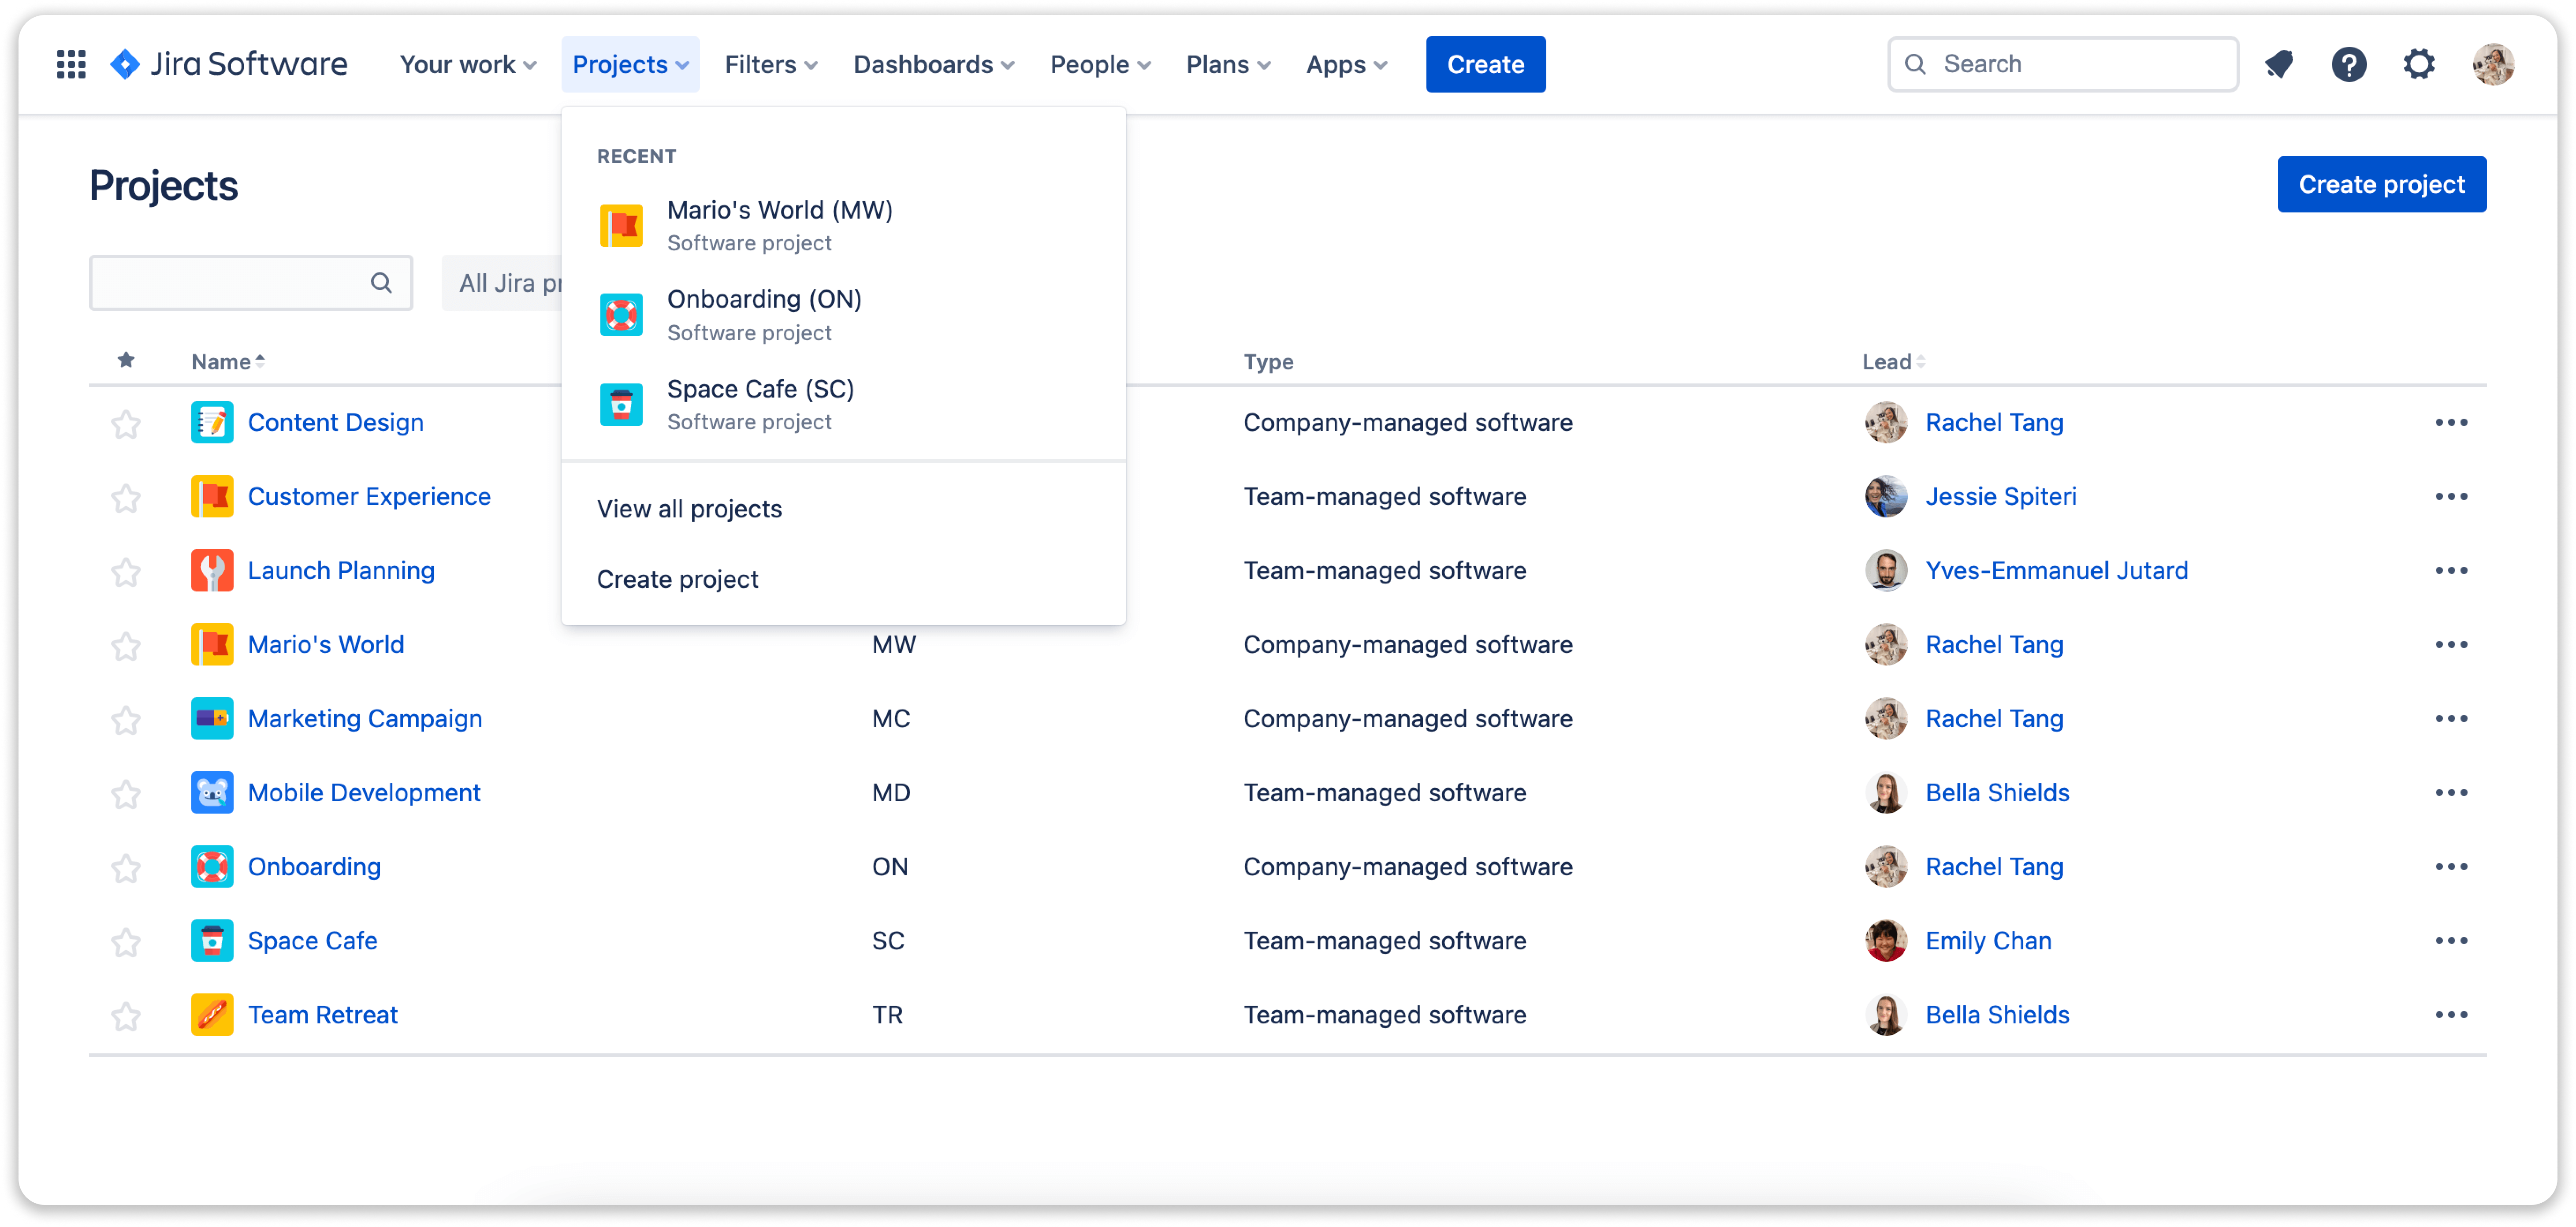Viewport: 2576px width, 1227px height.
Task: Toggle the favorite star for Team Retreat
Action: (125, 1015)
